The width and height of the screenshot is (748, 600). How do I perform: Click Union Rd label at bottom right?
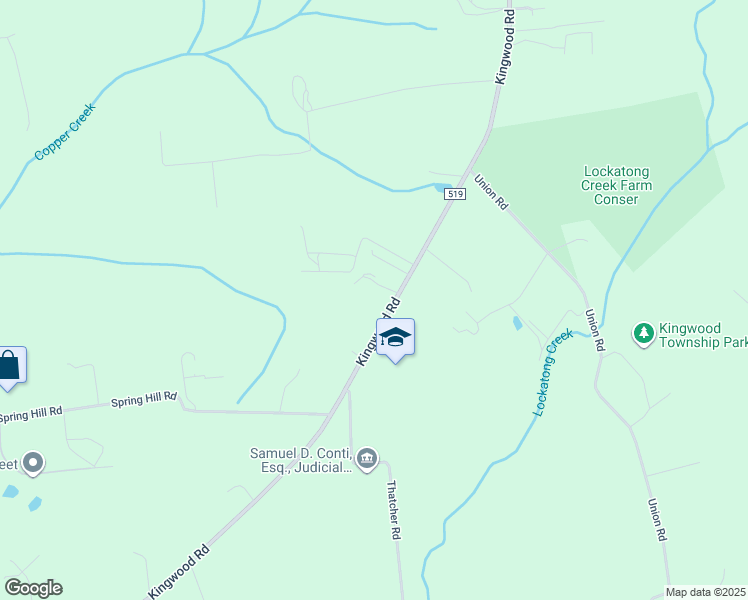click(657, 519)
